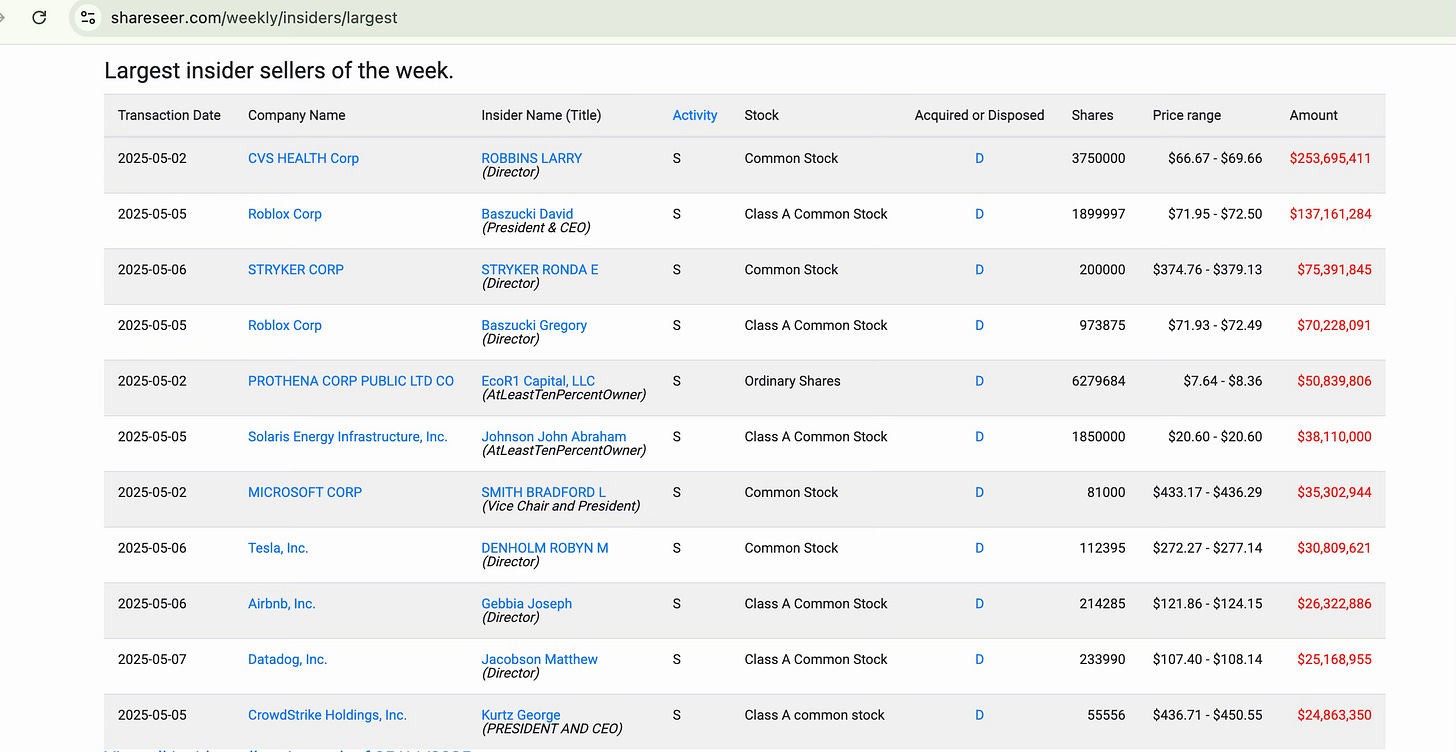This screenshot has height=752, width=1456.
Task: Open Kurtz George insider profile
Action: [521, 715]
